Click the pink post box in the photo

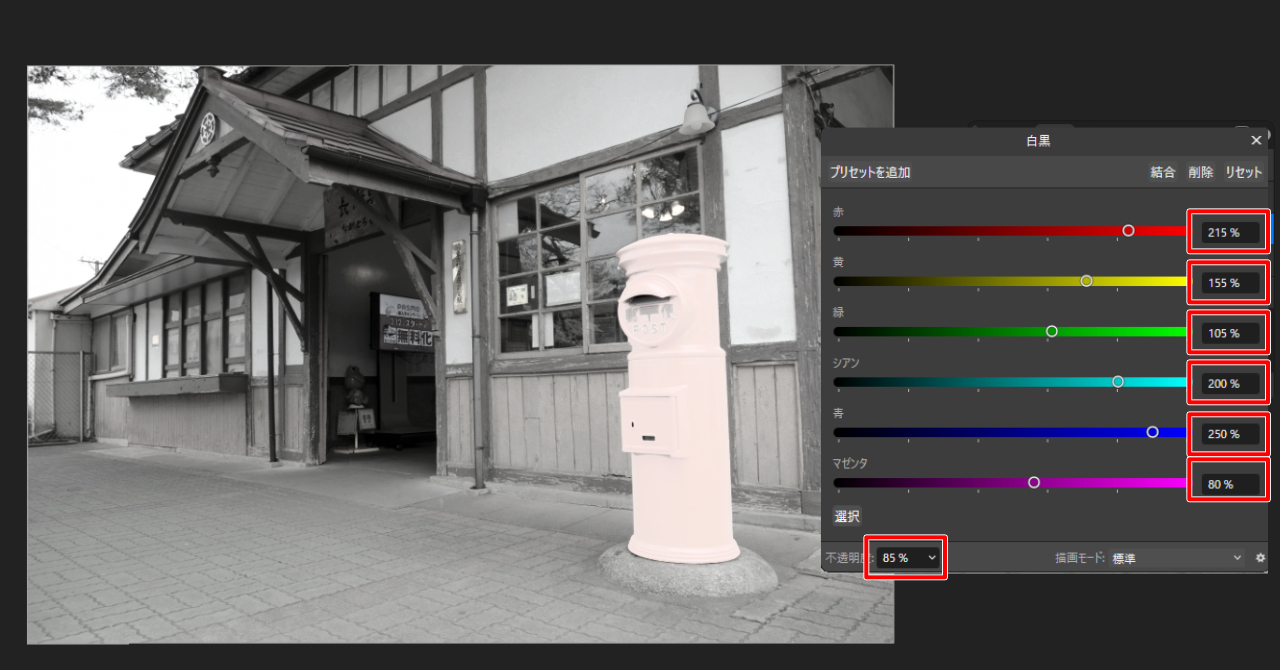[x=677, y=400]
